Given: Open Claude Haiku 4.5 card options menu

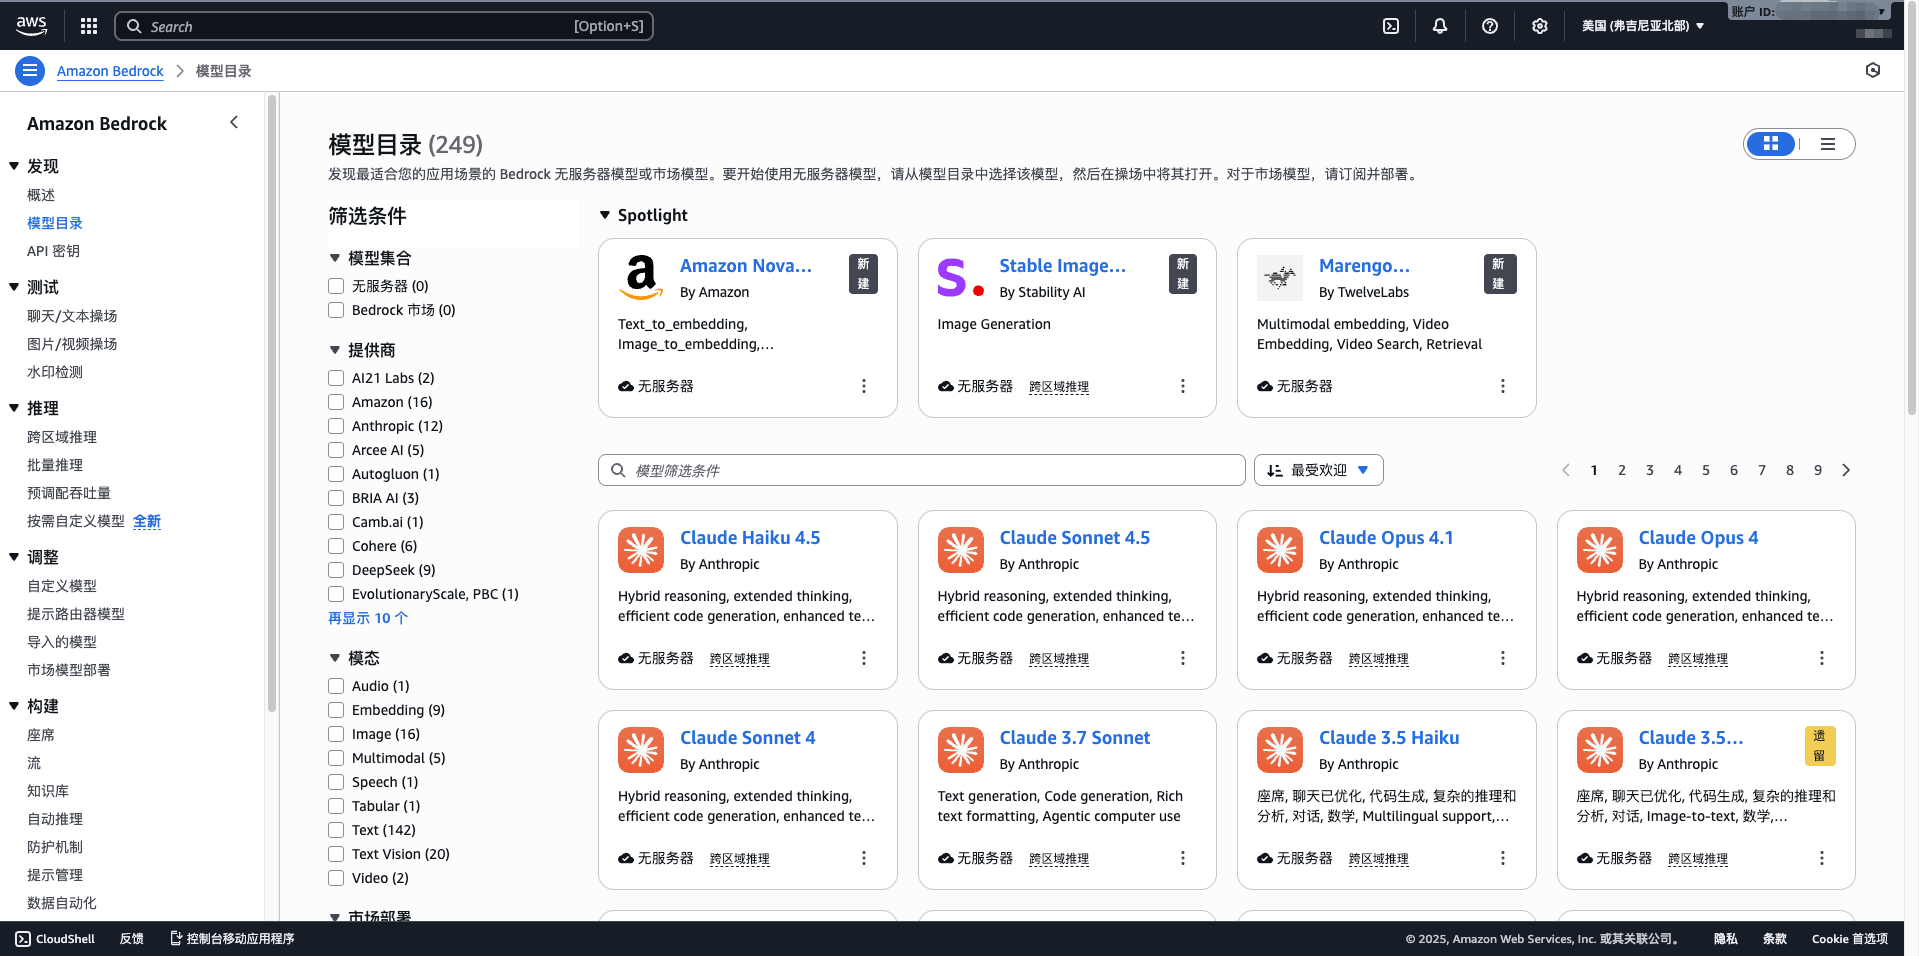Looking at the screenshot, I should (x=863, y=658).
